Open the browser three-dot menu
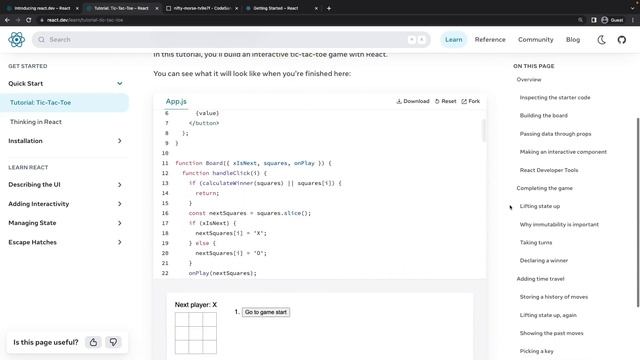Viewport: 640px width, 360px height. click(x=633, y=20)
